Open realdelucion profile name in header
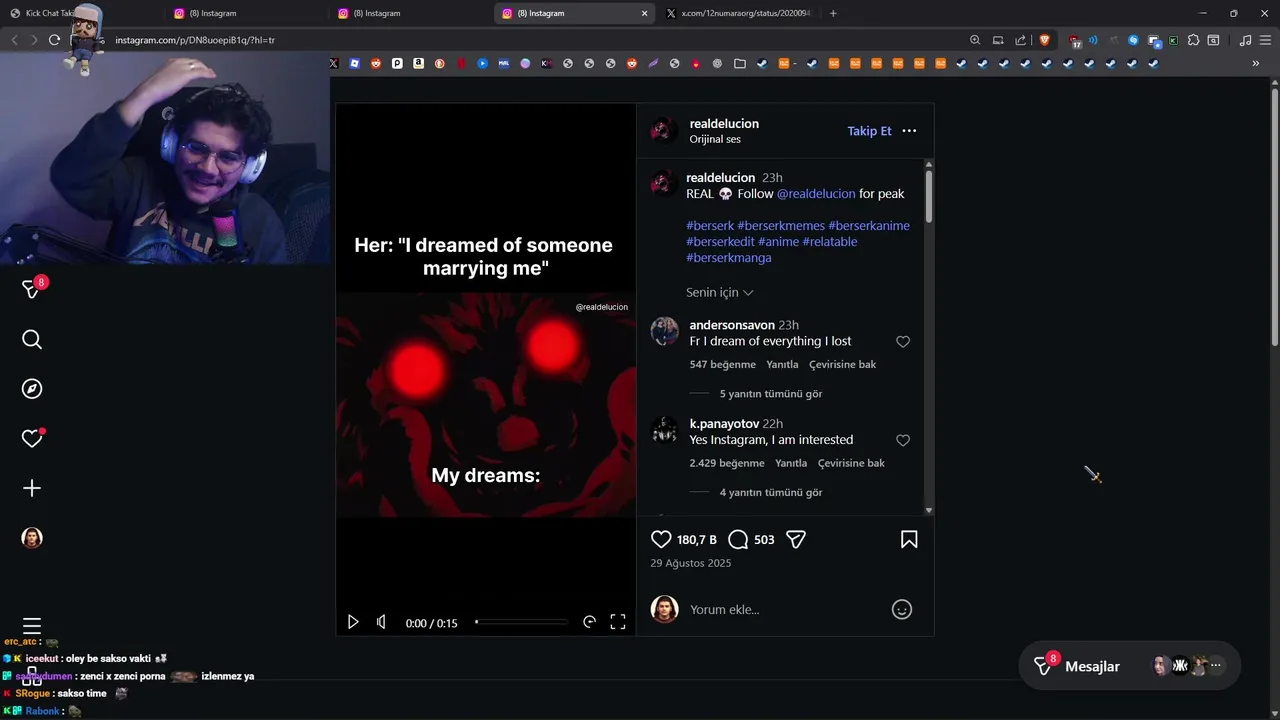Image resolution: width=1280 pixels, height=720 pixels. tap(724, 124)
